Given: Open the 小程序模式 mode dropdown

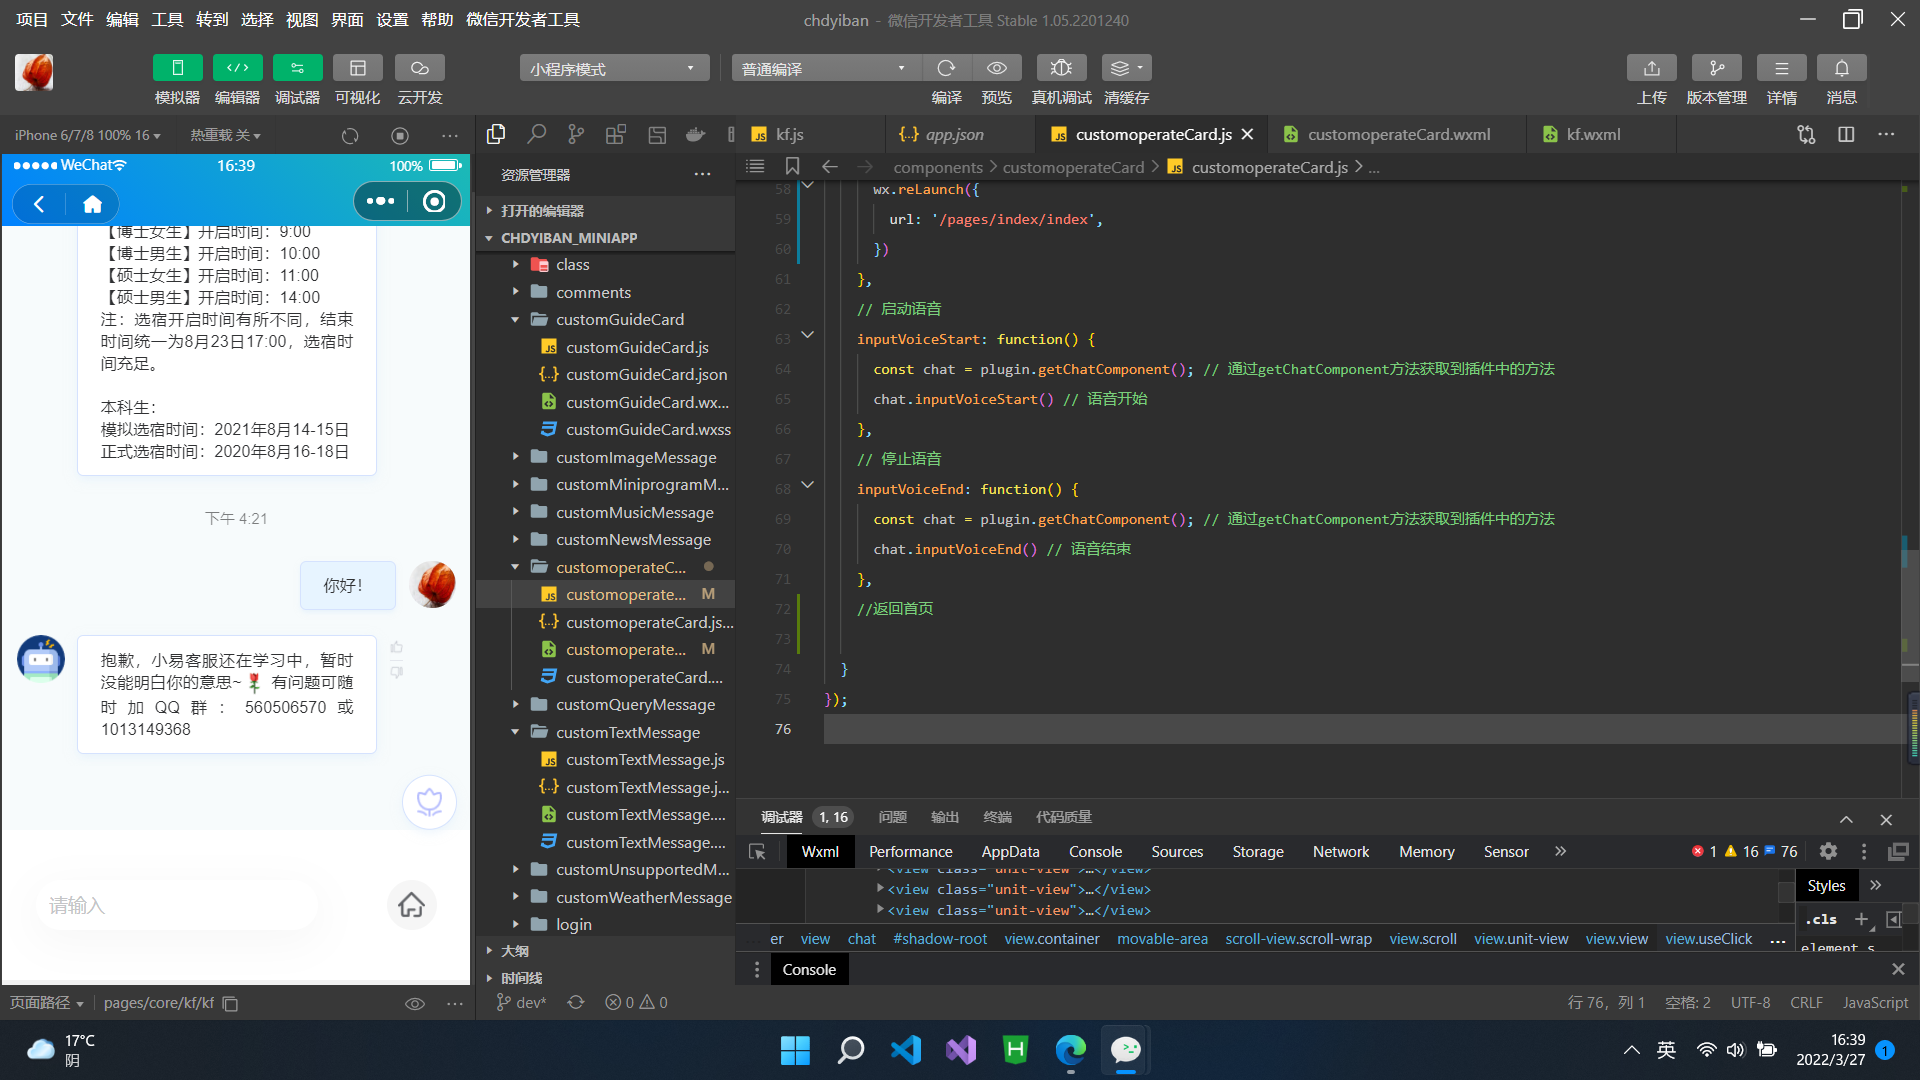Looking at the screenshot, I should pyautogui.click(x=613, y=68).
